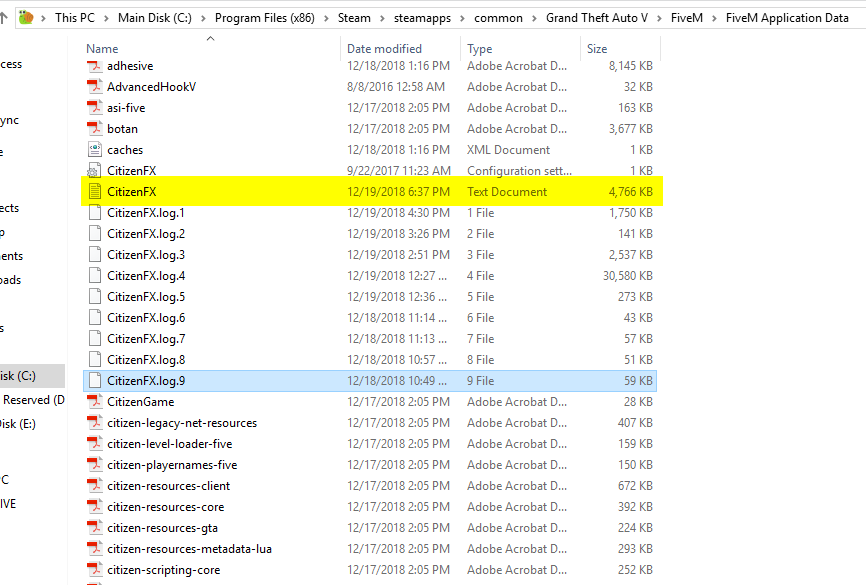
Task: Sort files by the Name column header
Action: (102, 49)
